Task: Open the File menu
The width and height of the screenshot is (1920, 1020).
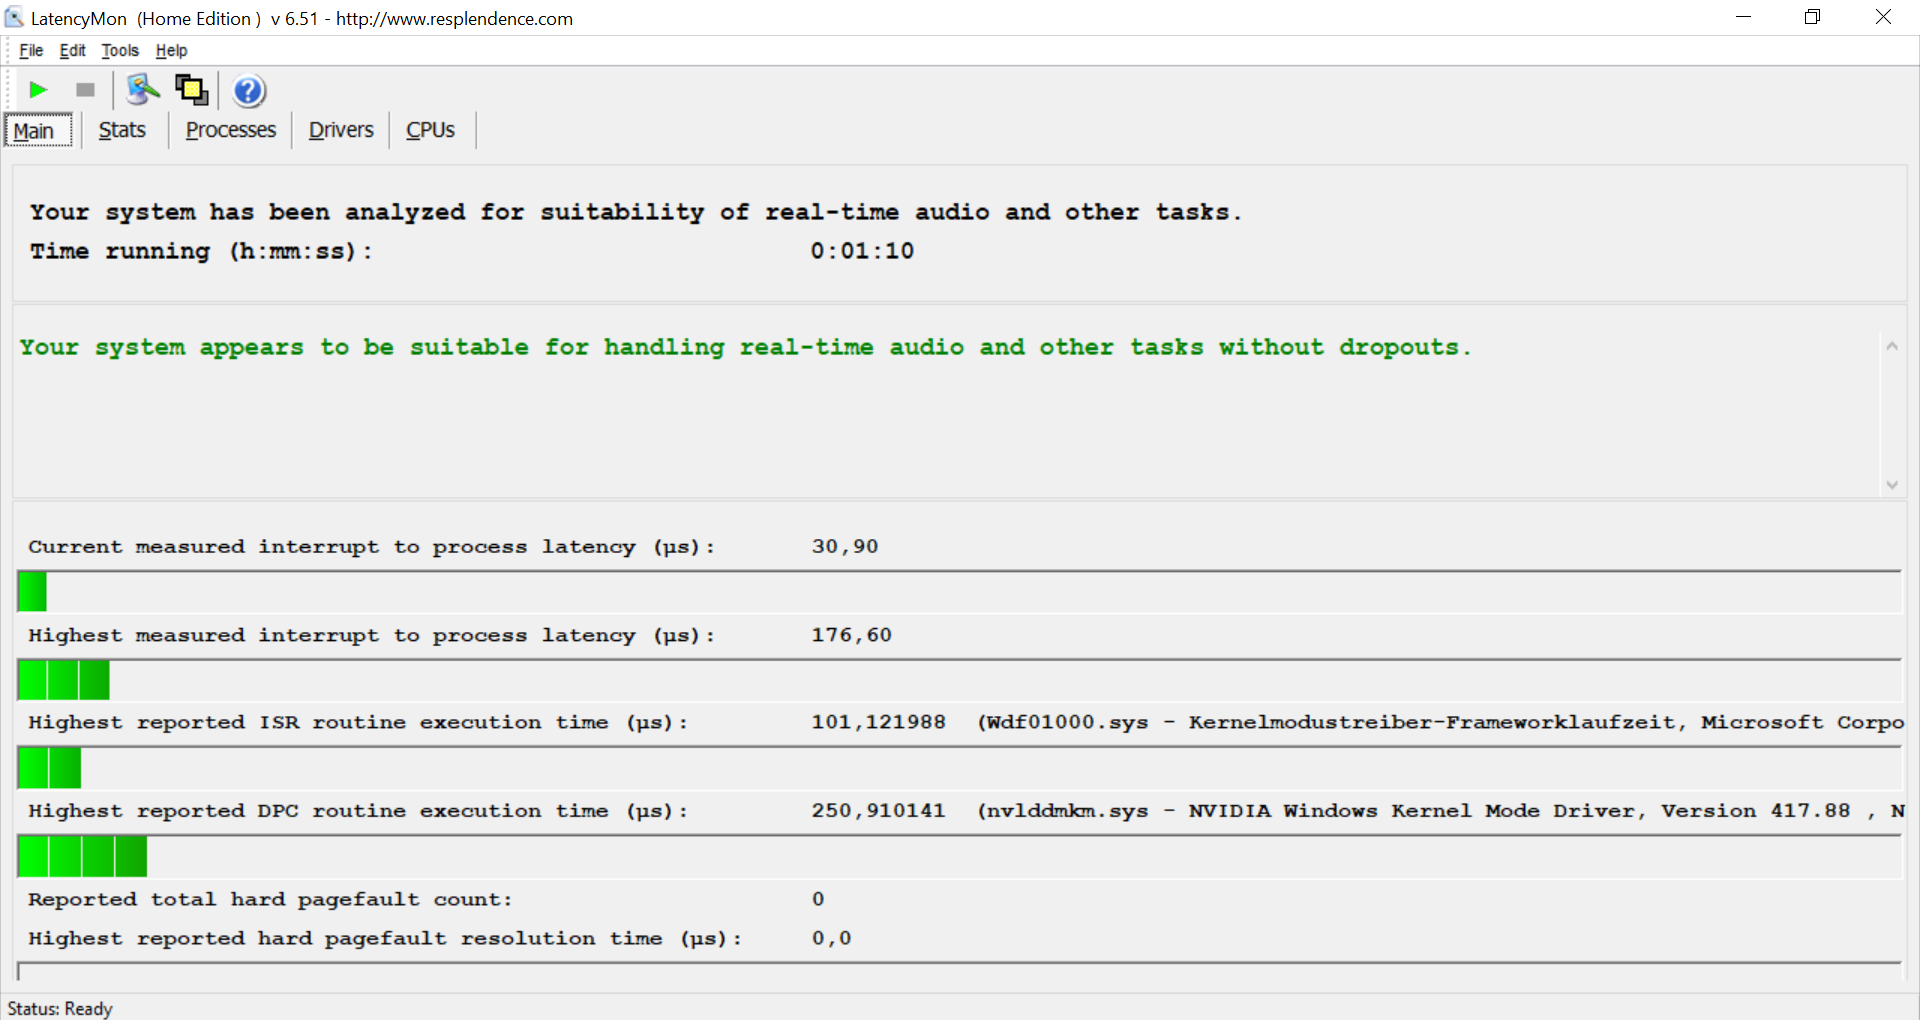Action: coord(31,50)
